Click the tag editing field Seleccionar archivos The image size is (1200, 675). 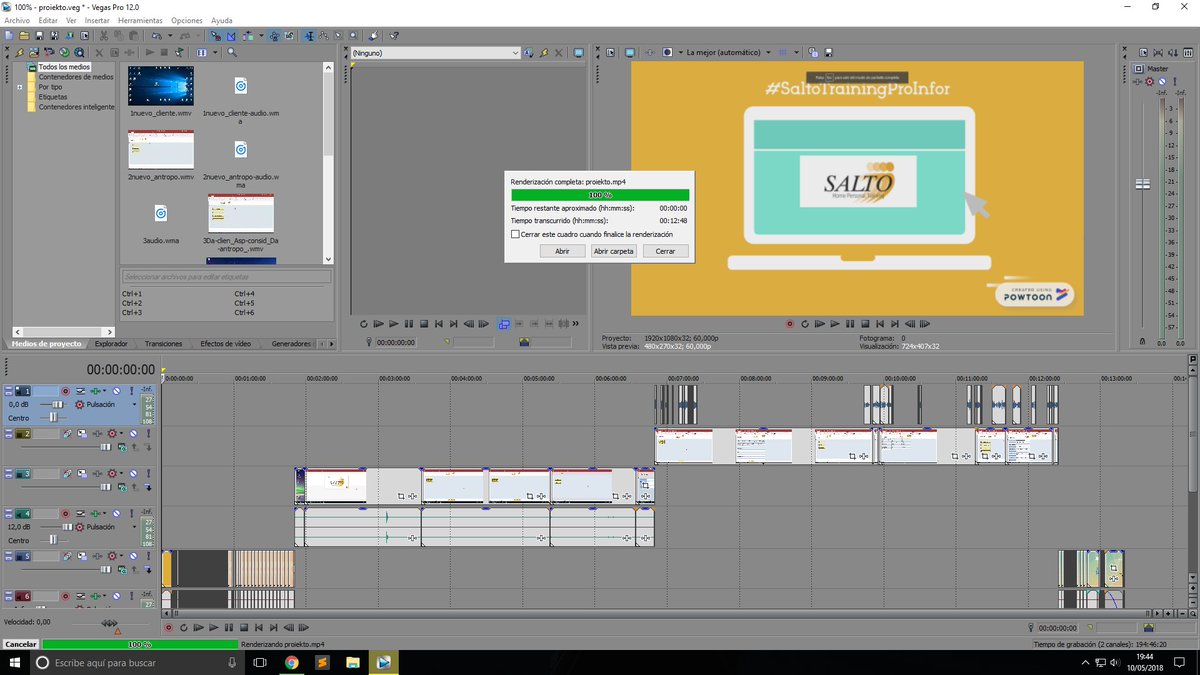227,276
